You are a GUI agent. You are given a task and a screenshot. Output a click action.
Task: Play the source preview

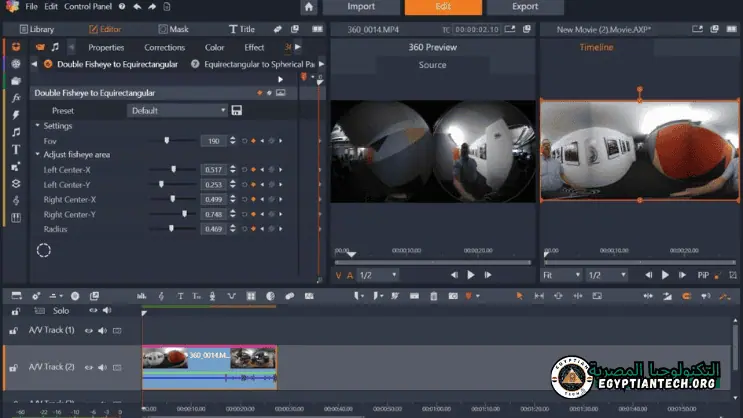(x=471, y=275)
